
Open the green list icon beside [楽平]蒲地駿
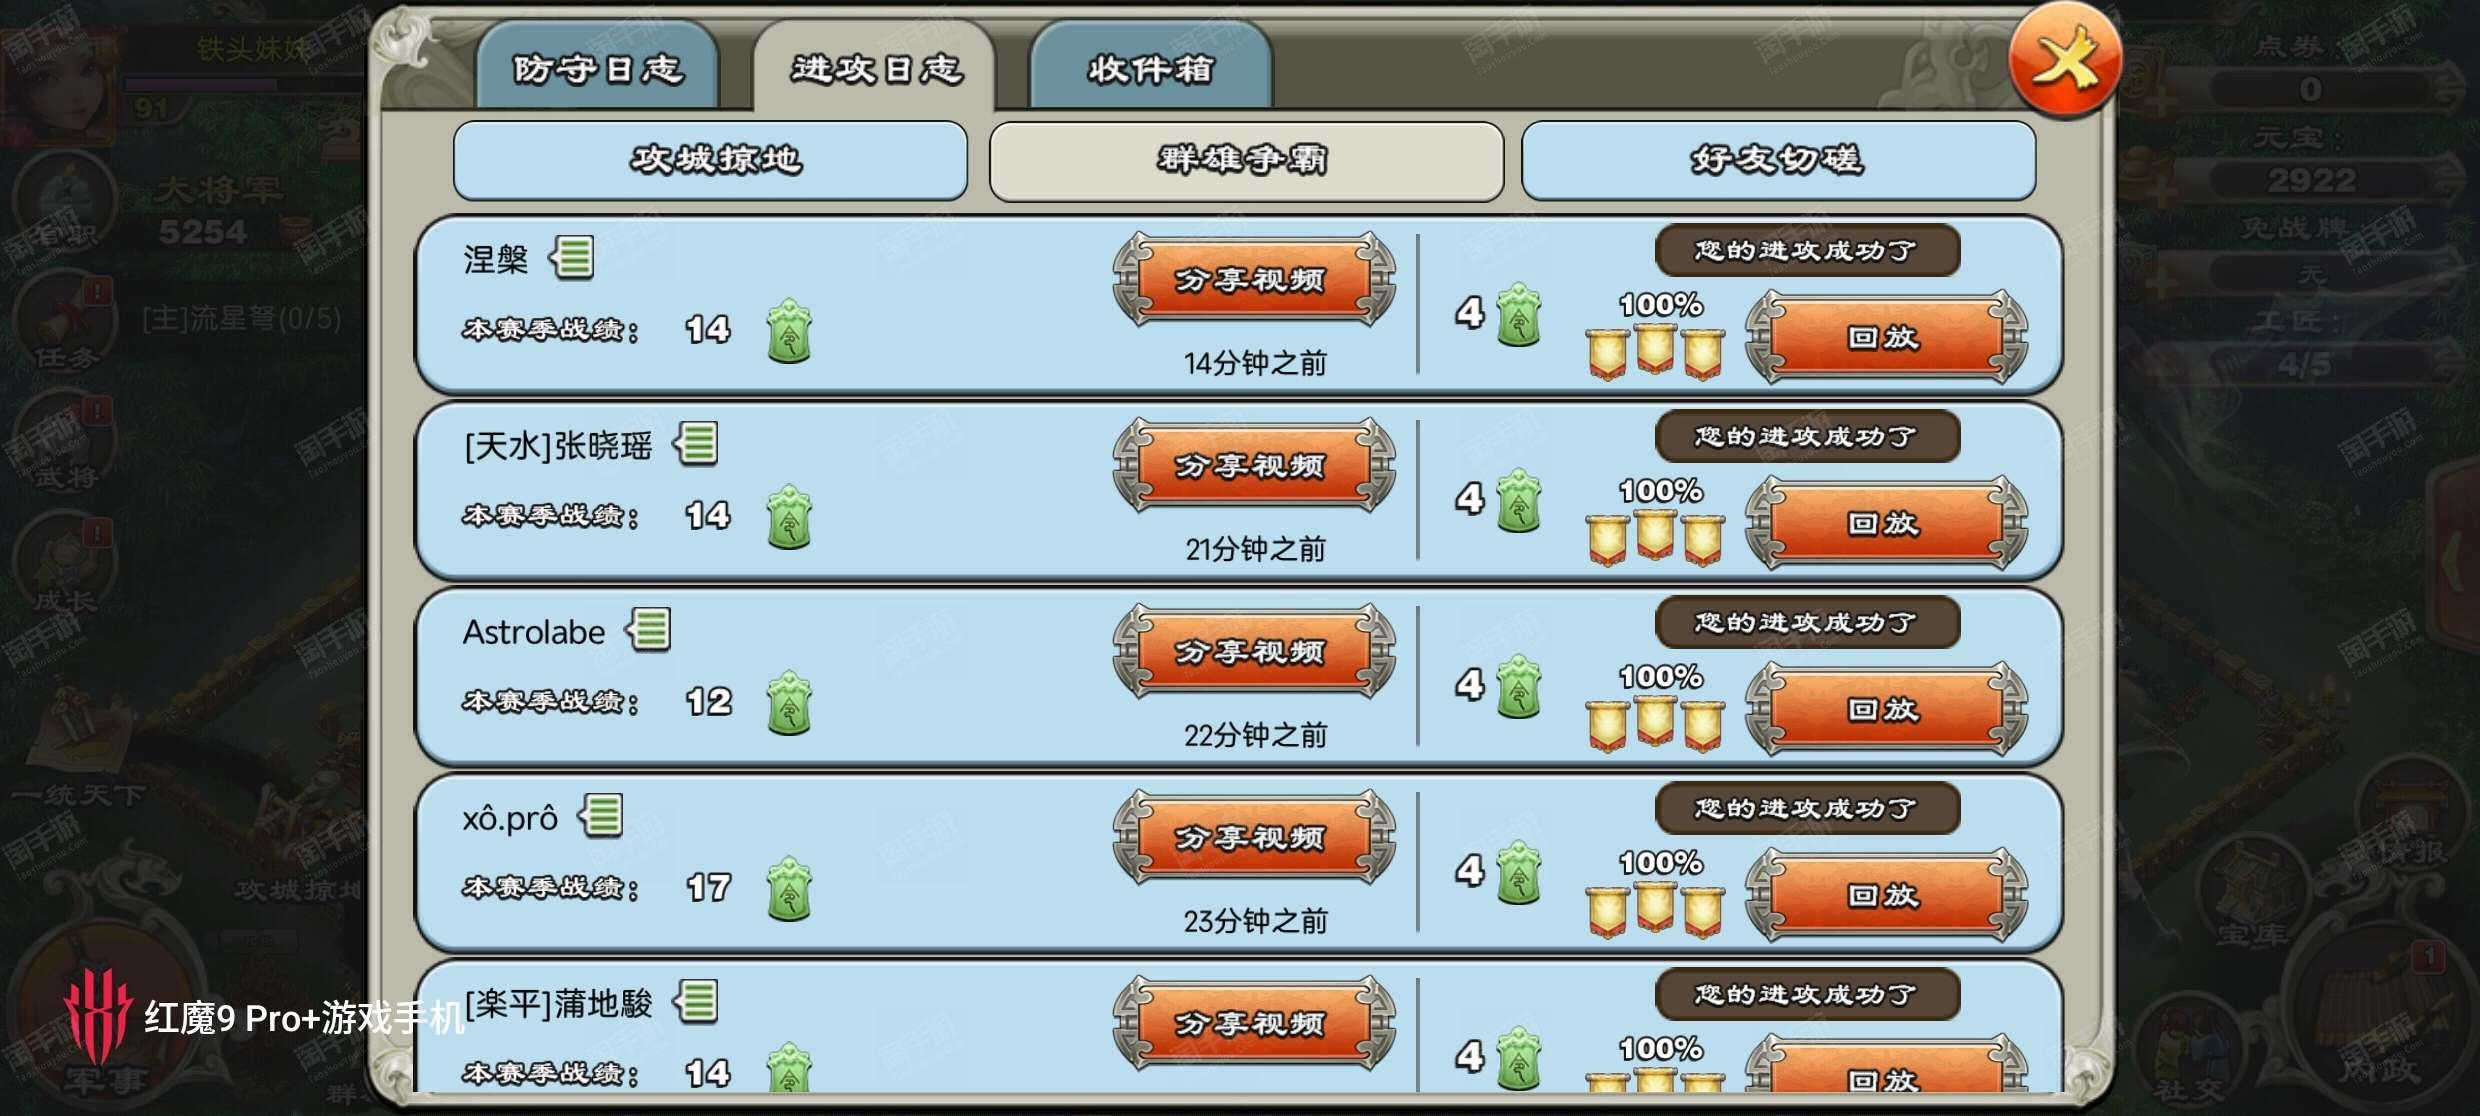pos(696,1002)
